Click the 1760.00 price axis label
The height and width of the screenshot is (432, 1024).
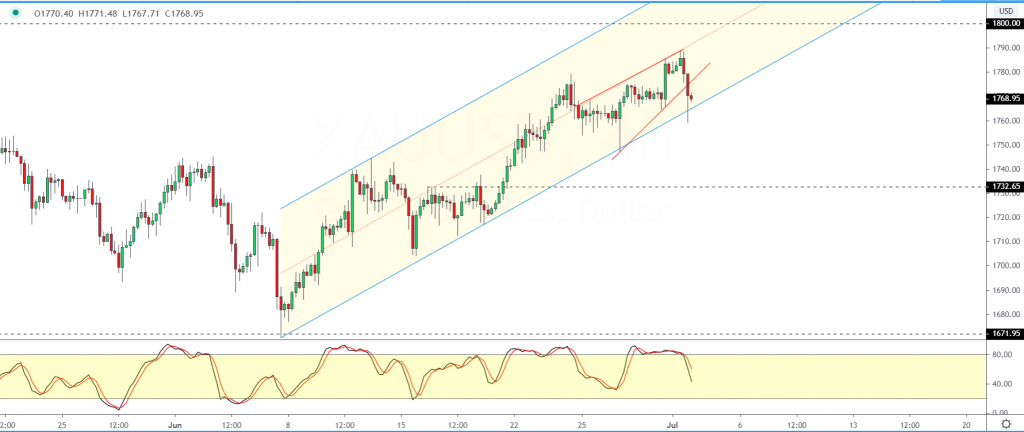click(x=1008, y=121)
